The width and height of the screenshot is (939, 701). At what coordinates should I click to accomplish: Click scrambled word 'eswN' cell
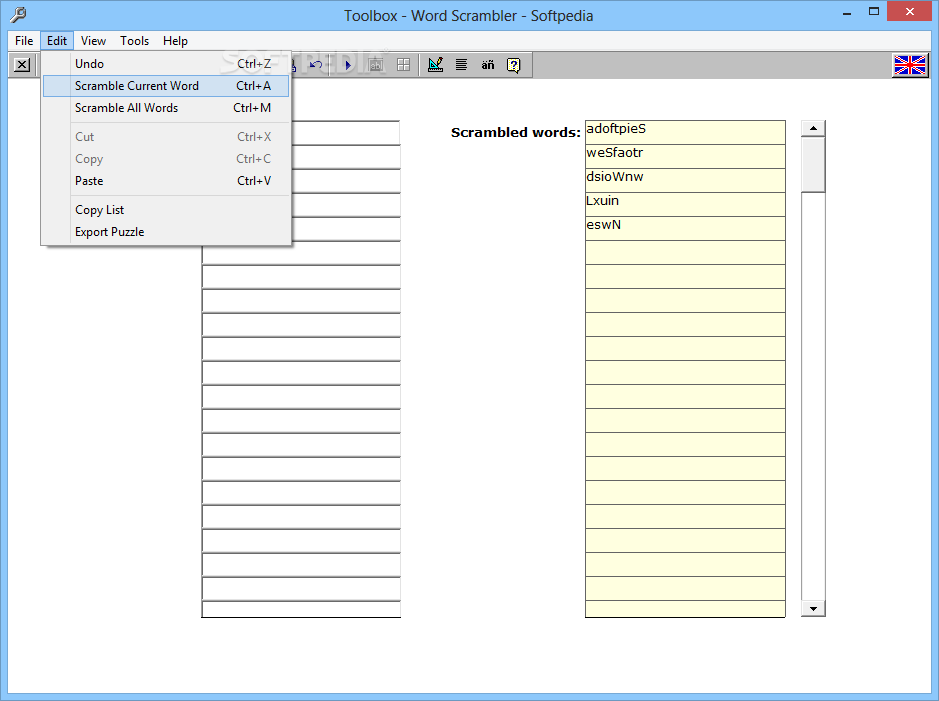click(x=685, y=228)
